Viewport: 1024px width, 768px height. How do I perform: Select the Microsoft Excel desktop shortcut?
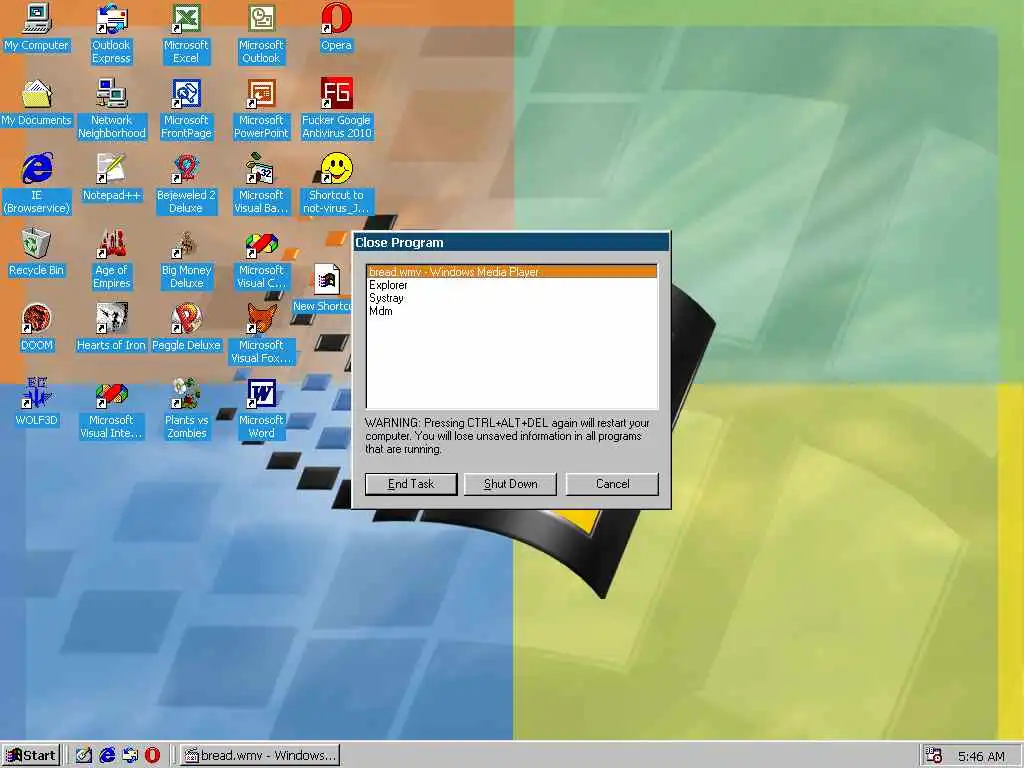186,34
